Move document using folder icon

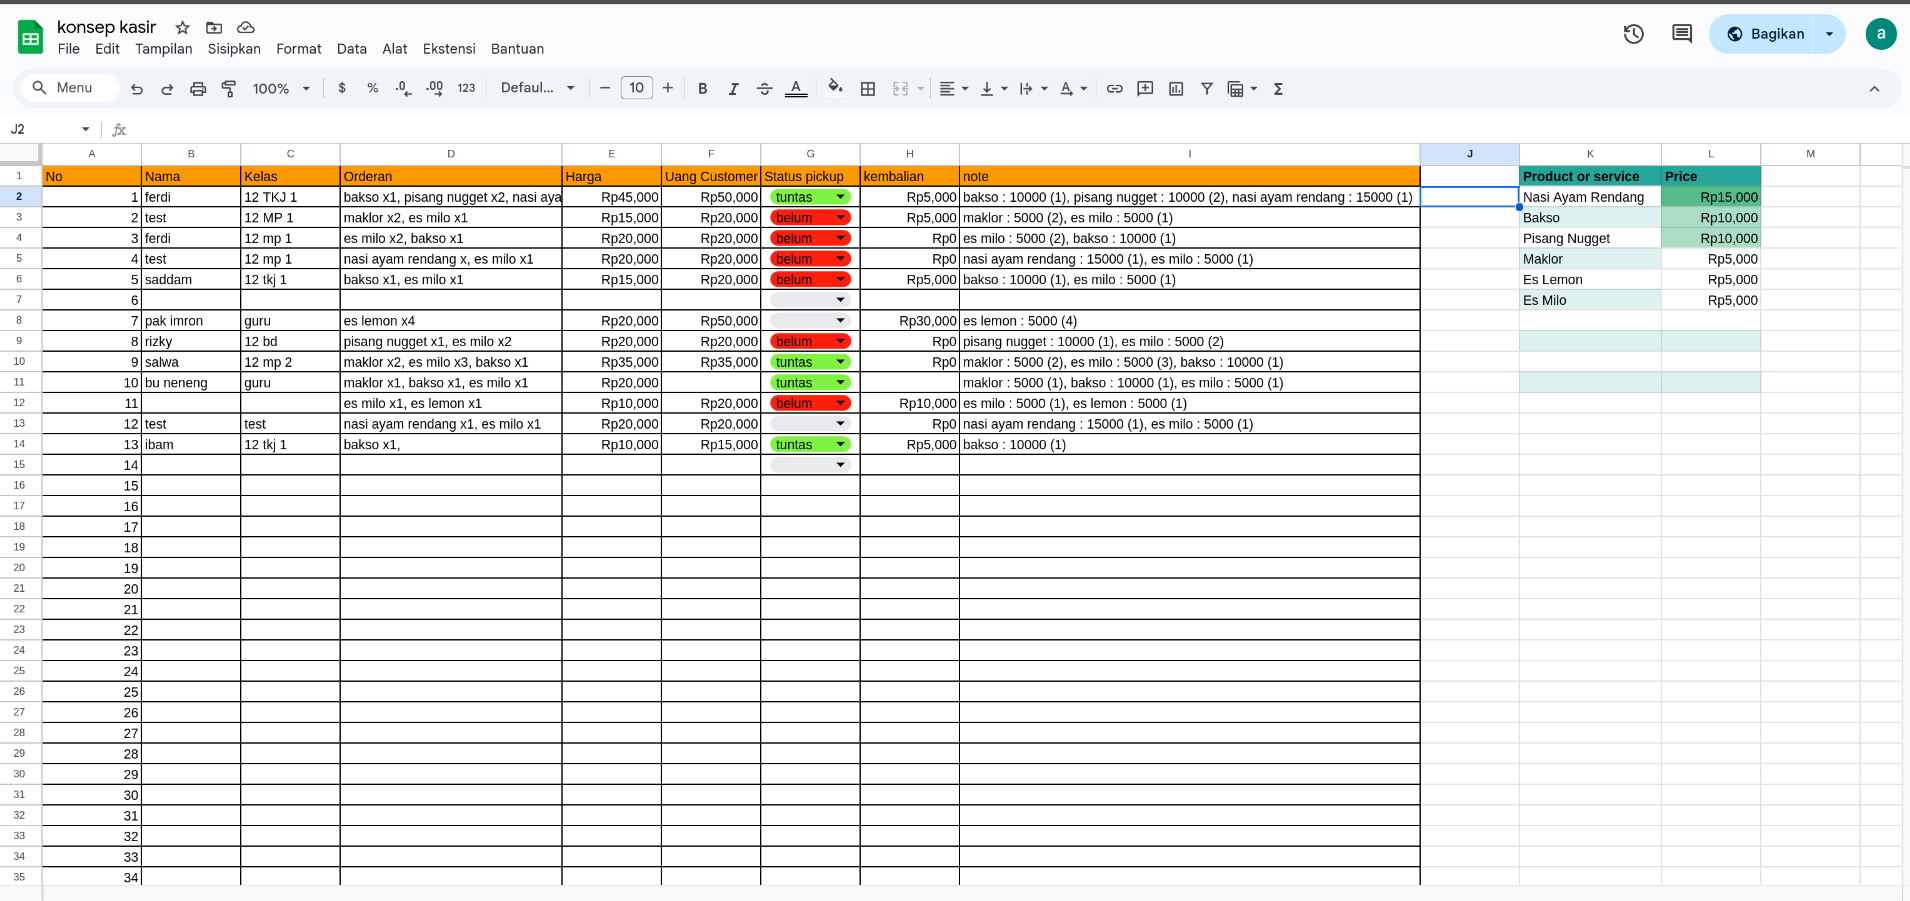[214, 28]
